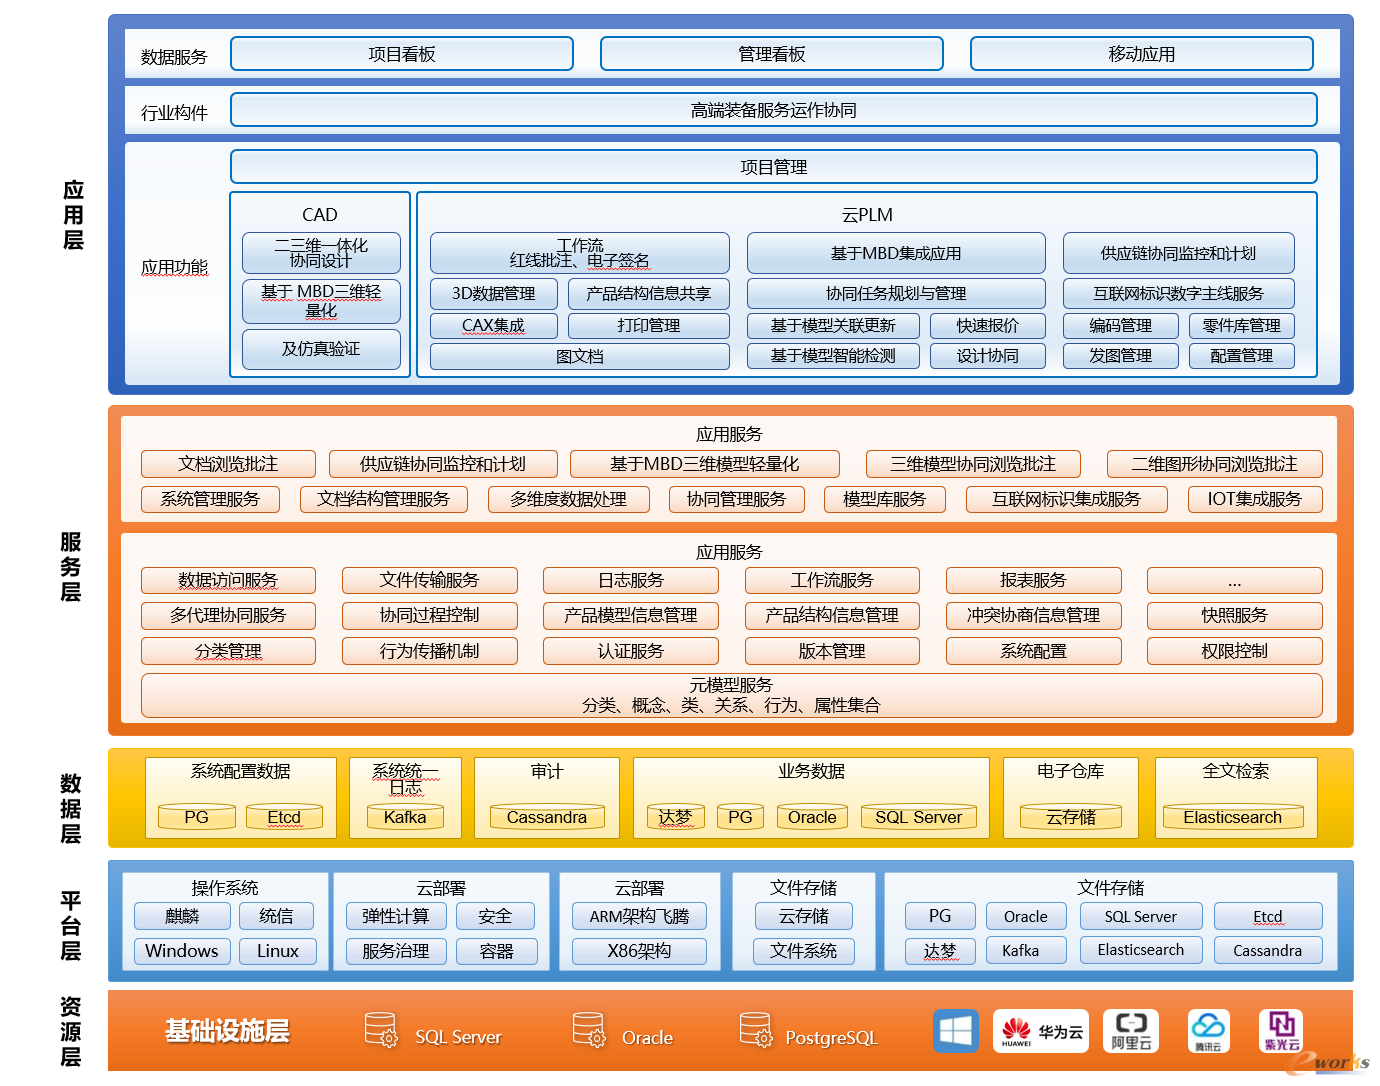Click the 打印管理 box

(x=649, y=326)
